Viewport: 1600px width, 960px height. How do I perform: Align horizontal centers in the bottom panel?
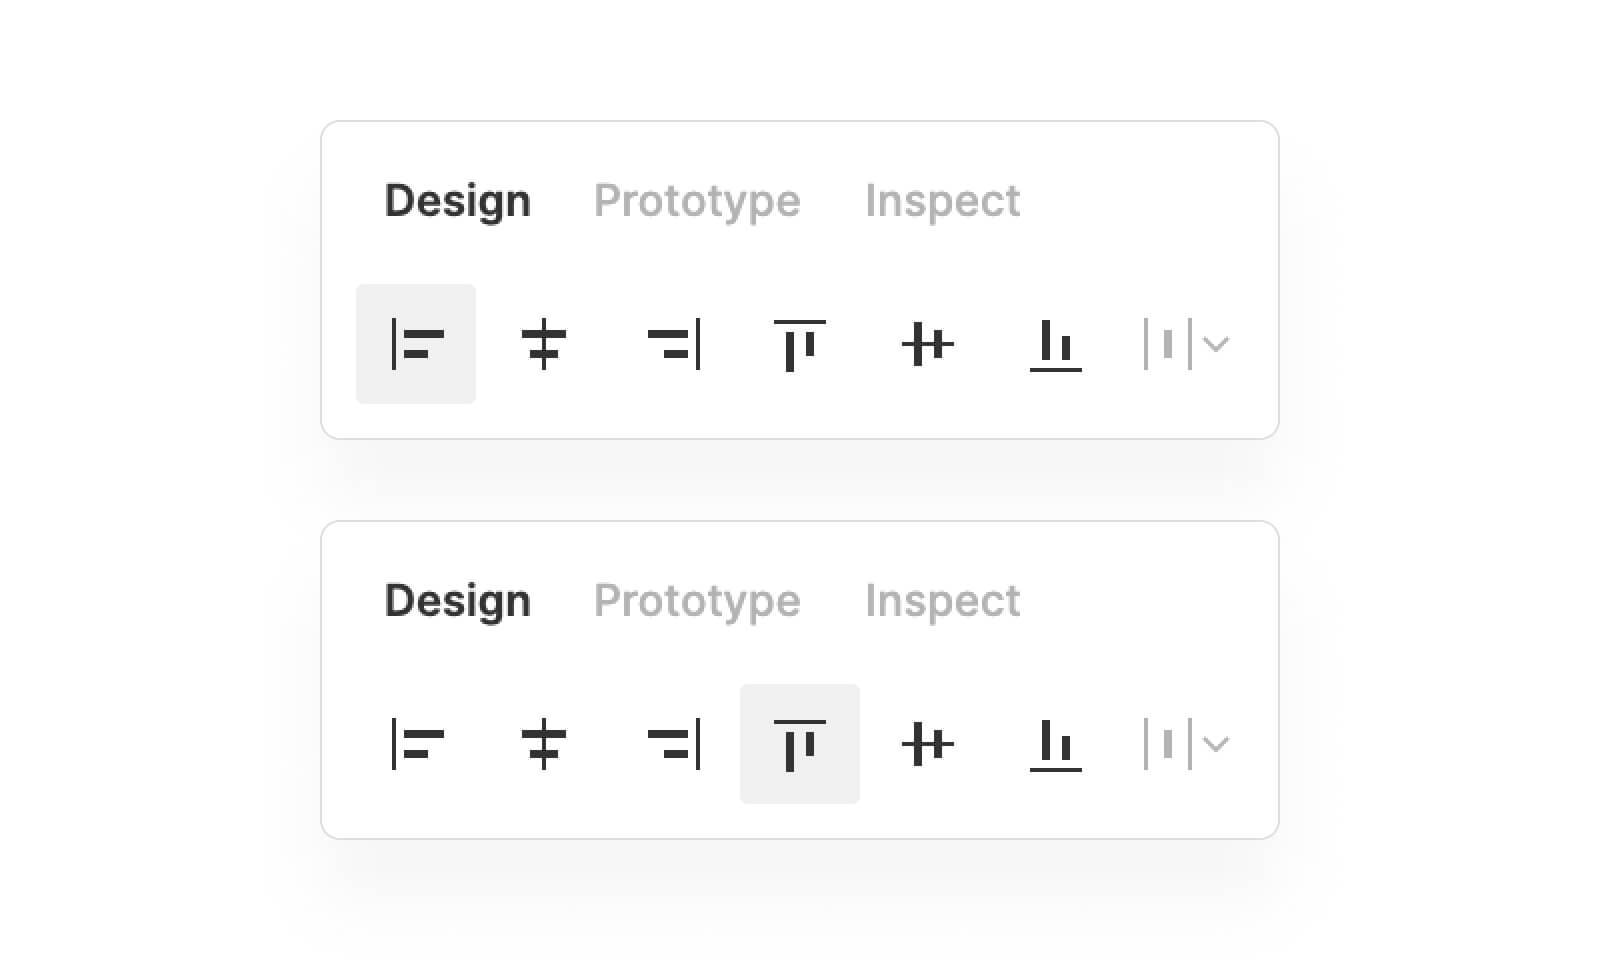(544, 744)
